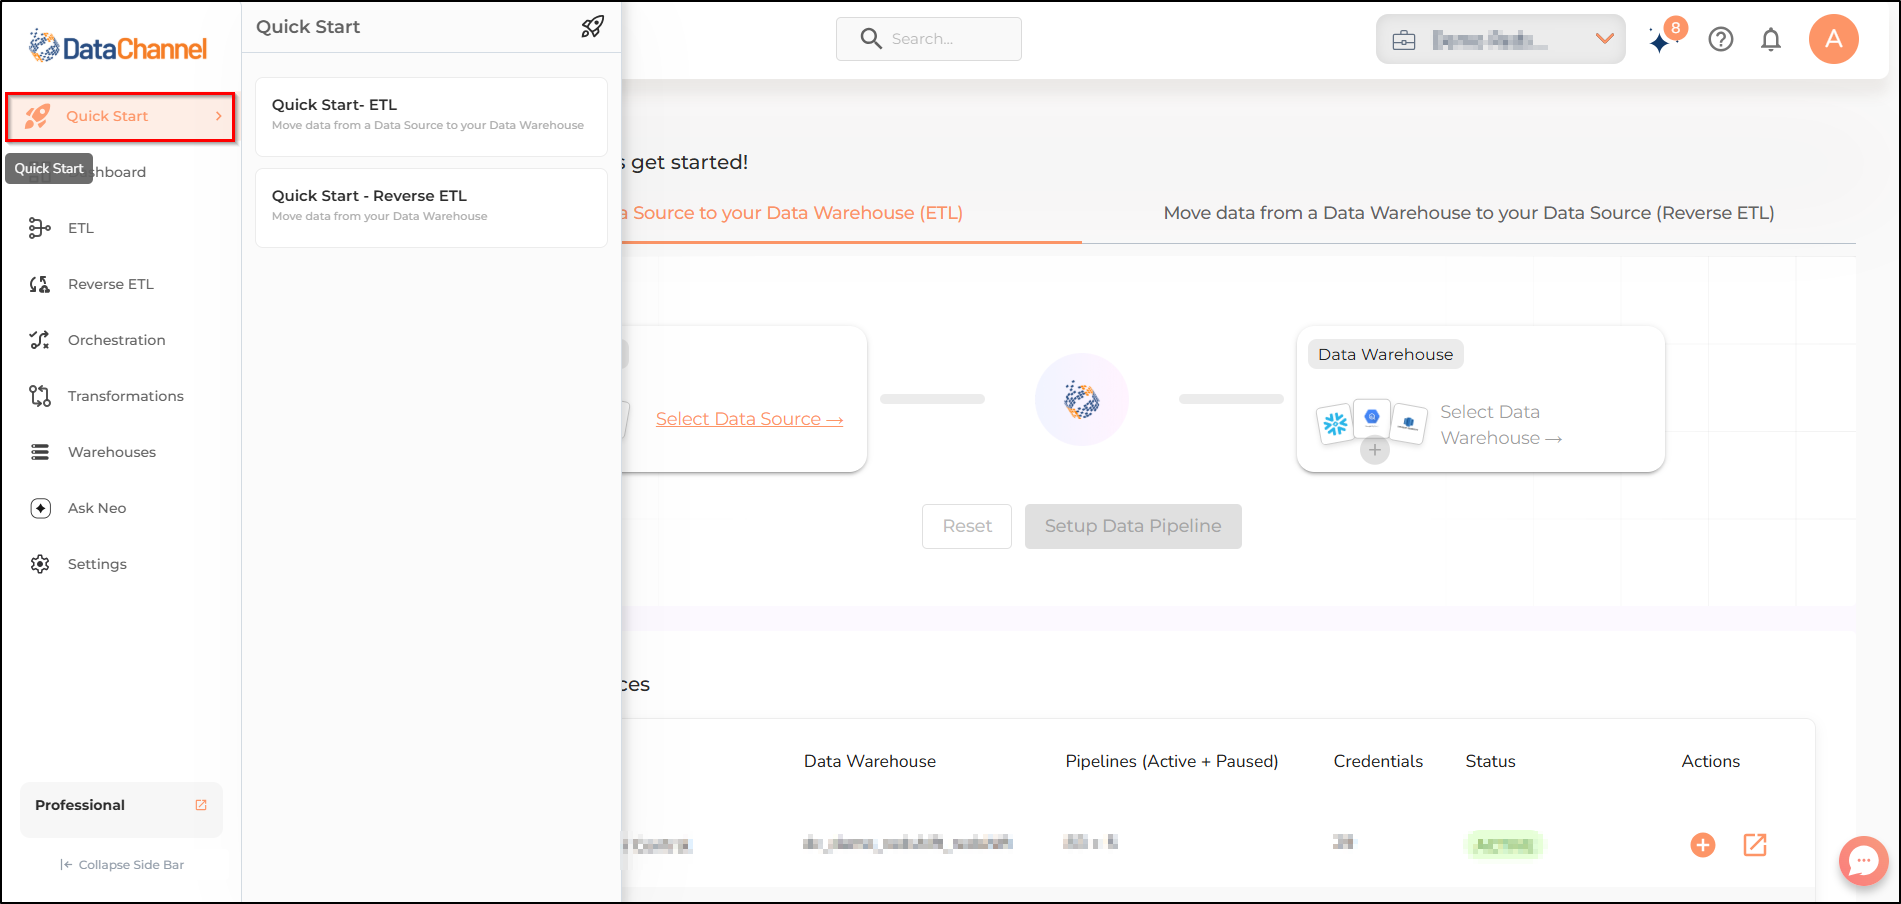1901x904 pixels.
Task: Open the sparkle AI updates icon
Action: click(1661, 41)
